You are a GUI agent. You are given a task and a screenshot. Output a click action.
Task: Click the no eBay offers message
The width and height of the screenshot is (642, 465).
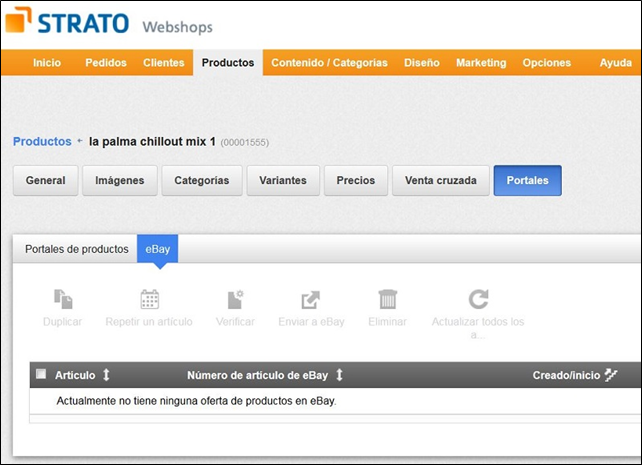tap(196, 401)
